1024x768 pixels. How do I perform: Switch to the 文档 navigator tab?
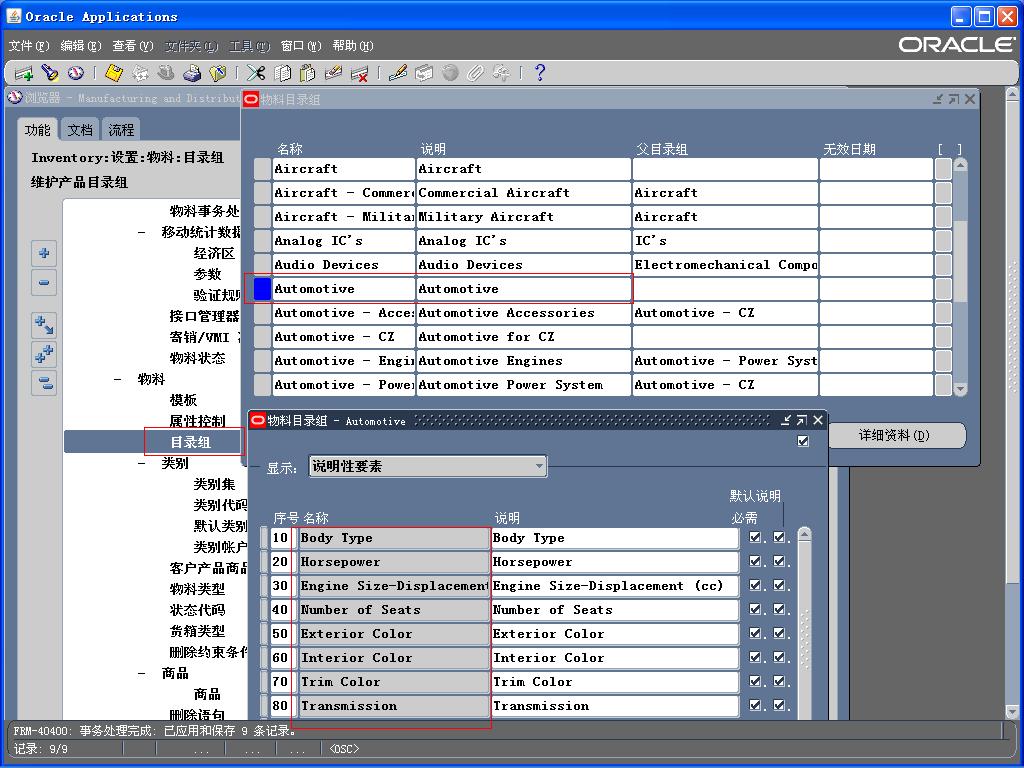(80, 130)
